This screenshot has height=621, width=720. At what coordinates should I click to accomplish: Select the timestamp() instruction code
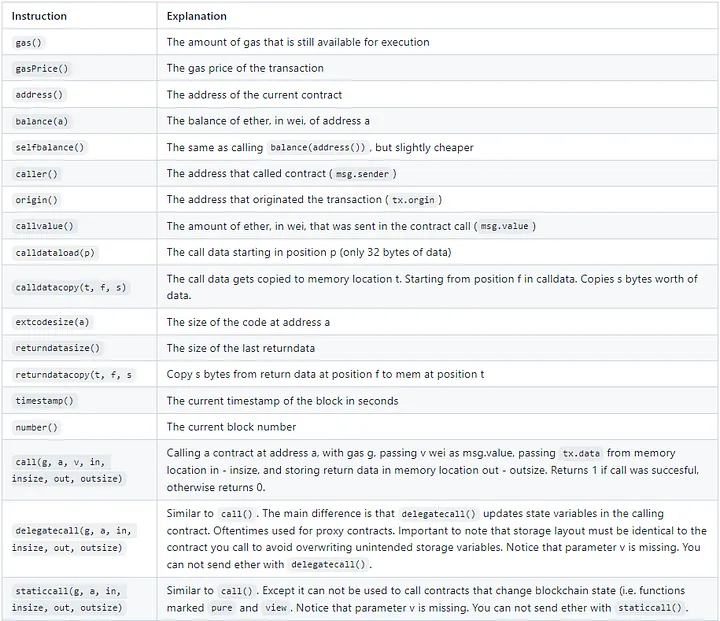coord(45,401)
